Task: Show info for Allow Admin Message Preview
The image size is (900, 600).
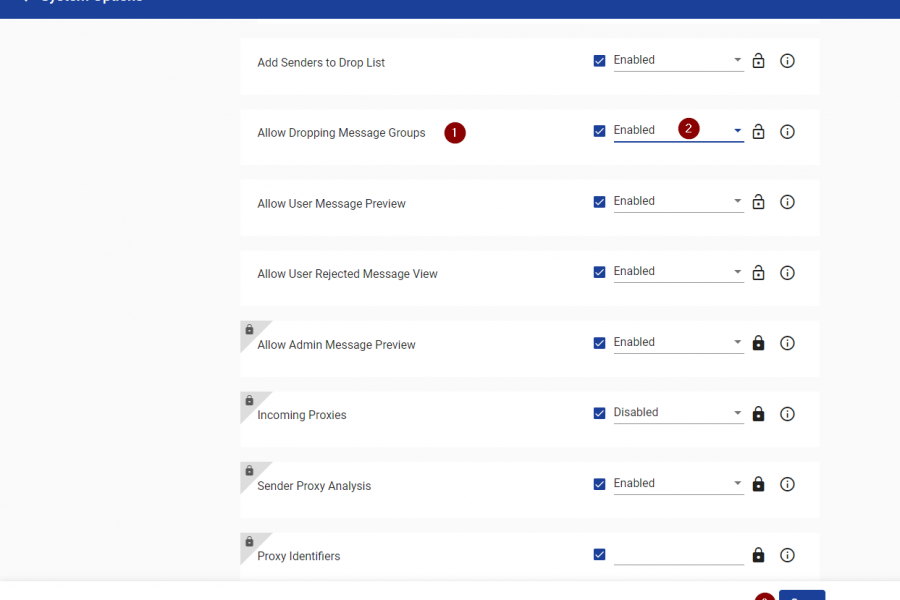Action: point(787,343)
